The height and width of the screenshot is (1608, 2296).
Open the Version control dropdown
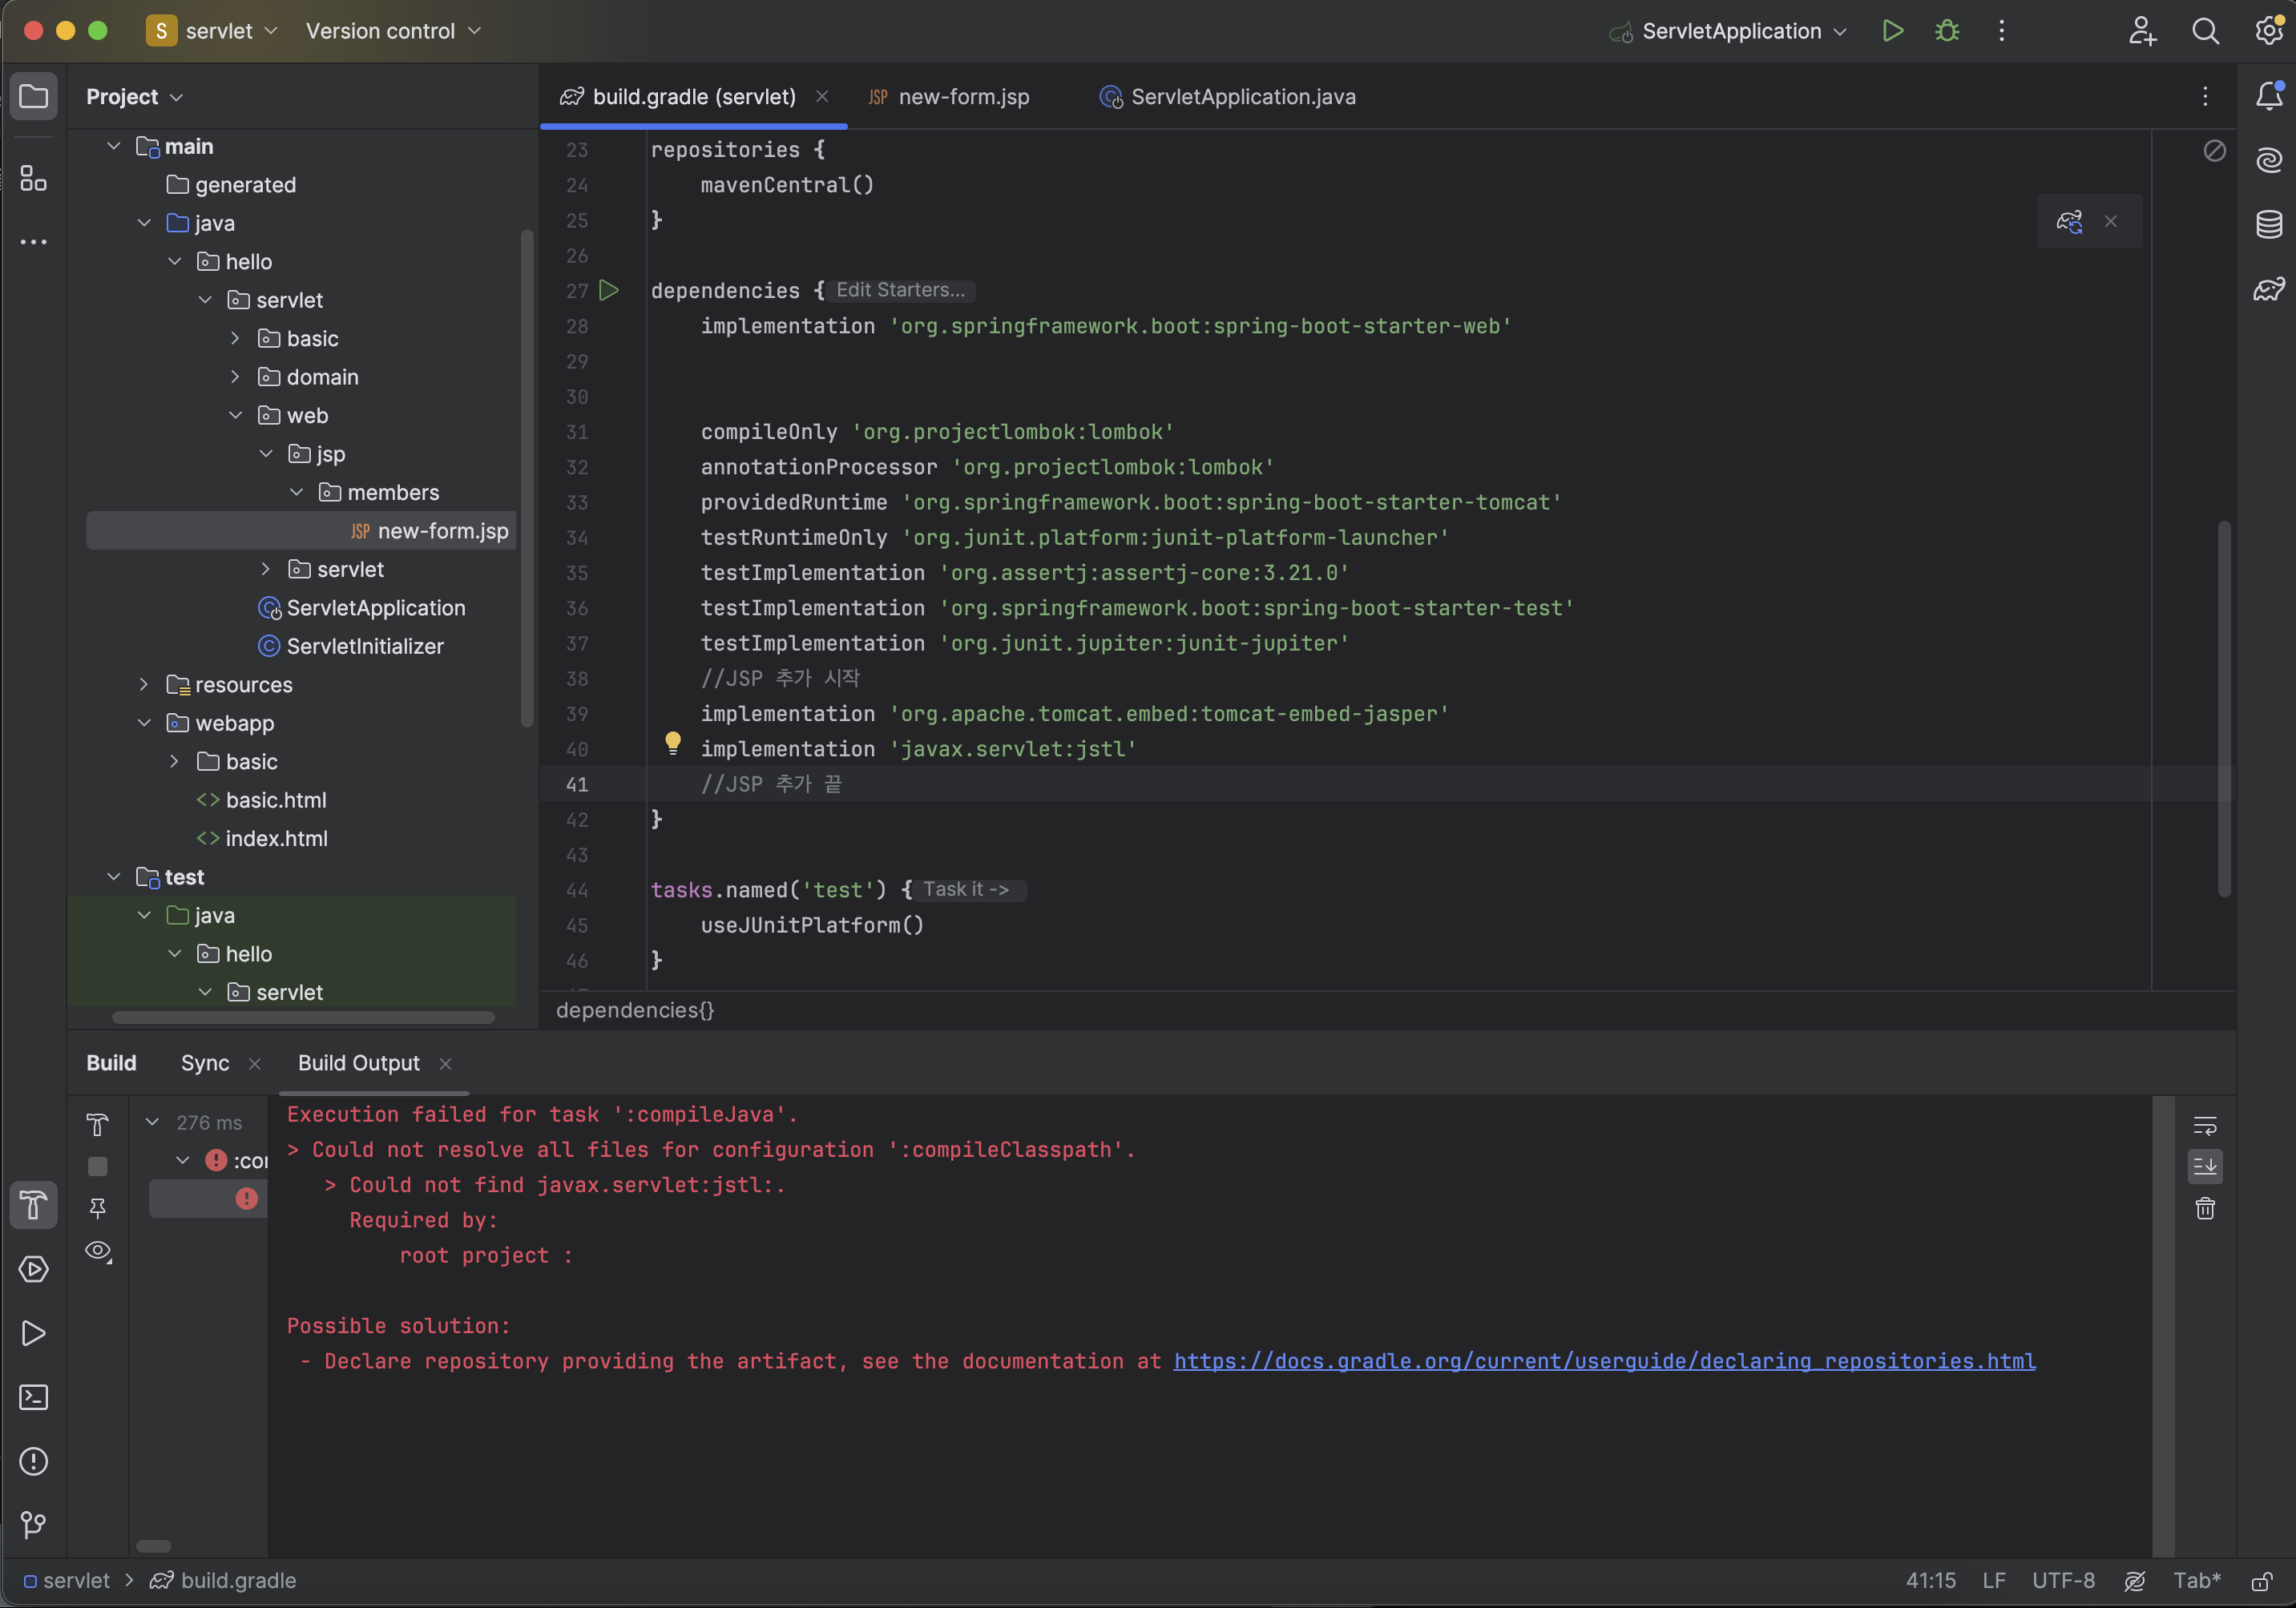(x=393, y=31)
